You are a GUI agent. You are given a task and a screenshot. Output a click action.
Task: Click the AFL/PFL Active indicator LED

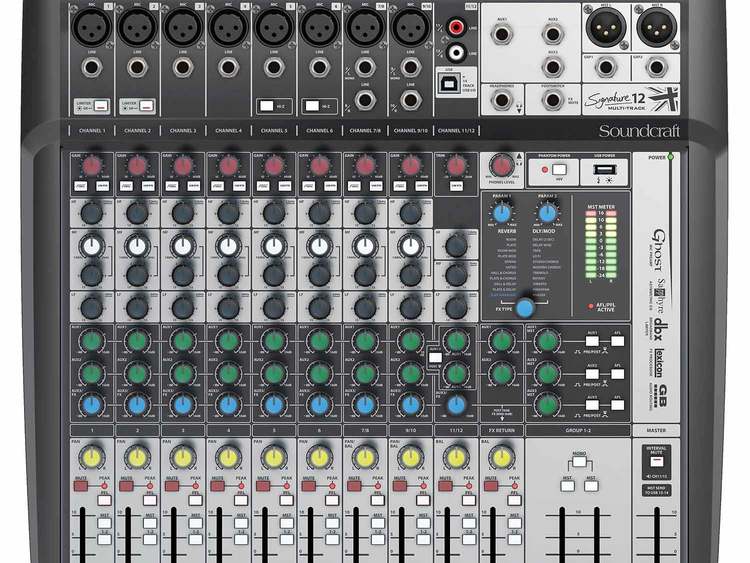coord(591,306)
